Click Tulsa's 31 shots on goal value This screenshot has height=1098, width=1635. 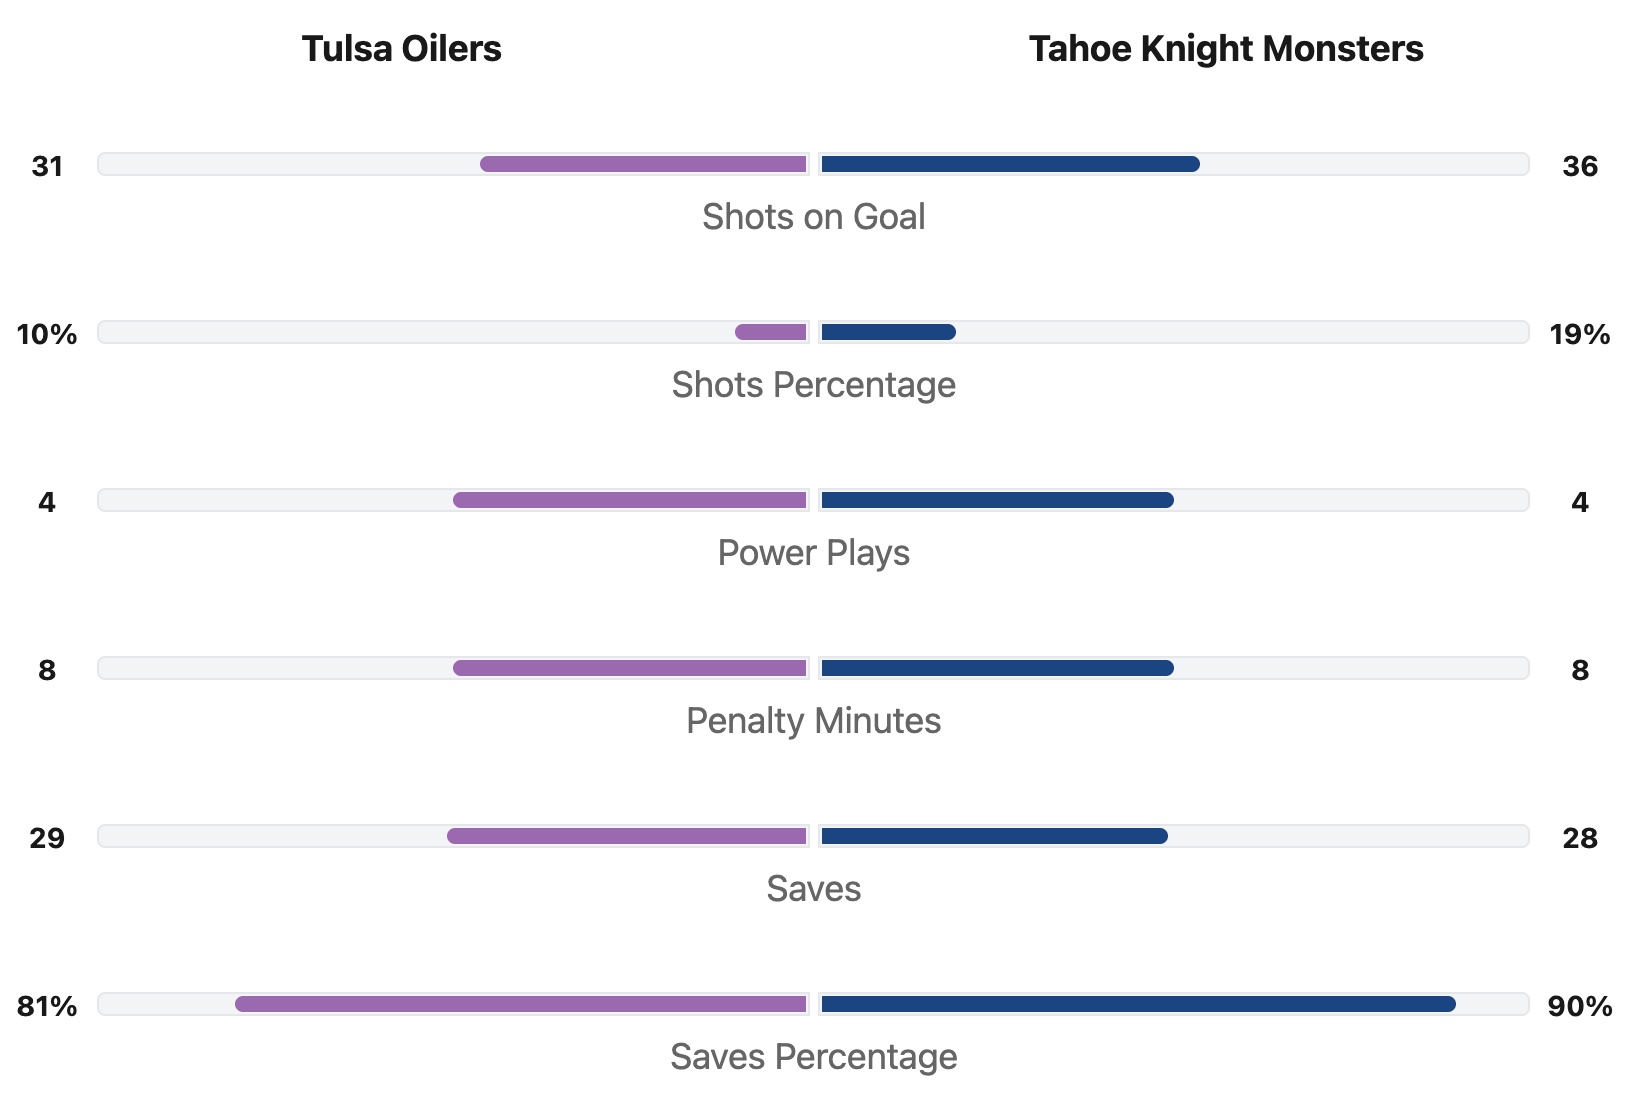tap(47, 166)
